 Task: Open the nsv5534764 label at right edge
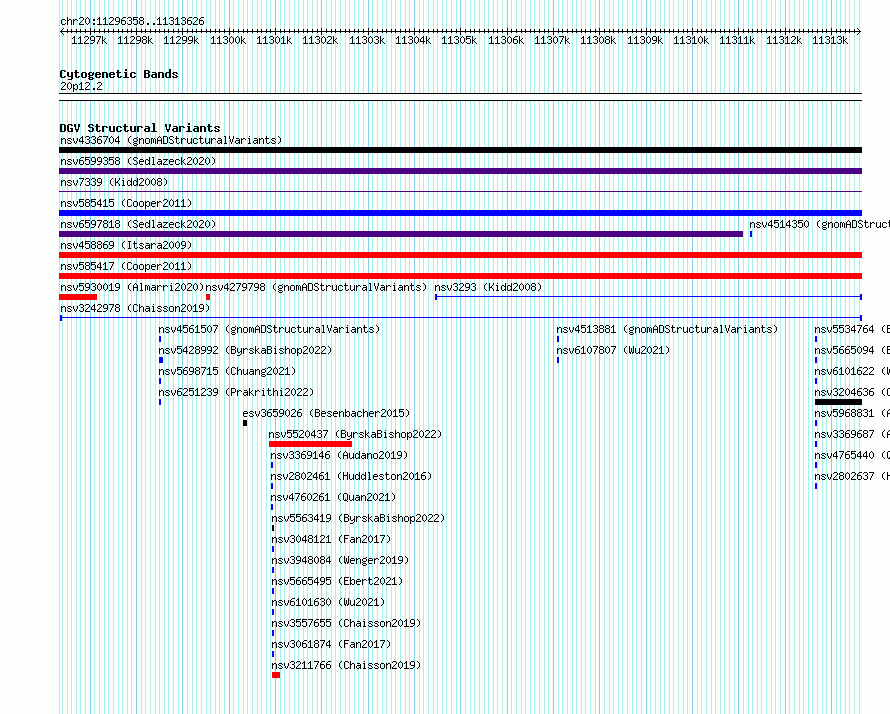pos(852,329)
